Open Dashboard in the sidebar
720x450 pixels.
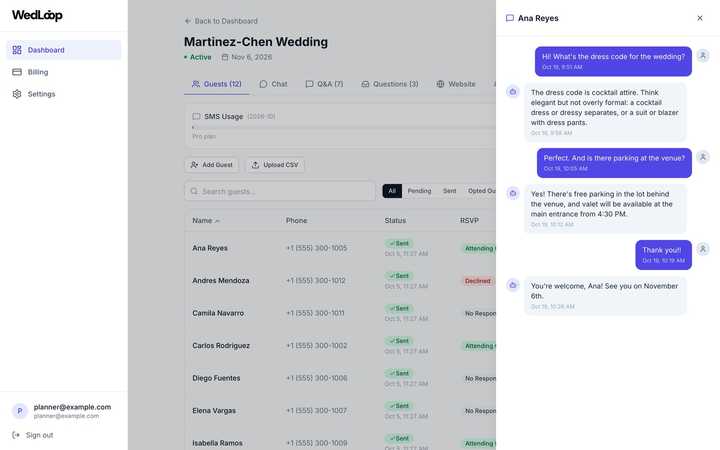click(x=63, y=50)
